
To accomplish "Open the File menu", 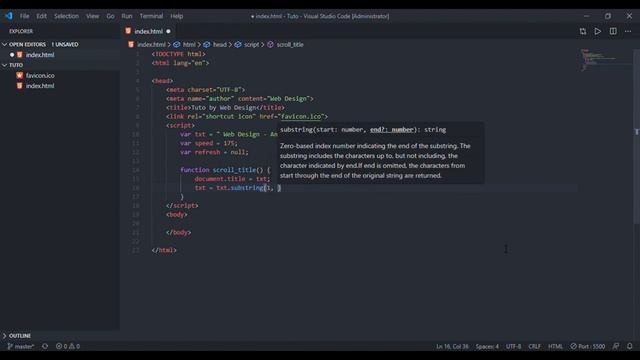I will 24,16.
